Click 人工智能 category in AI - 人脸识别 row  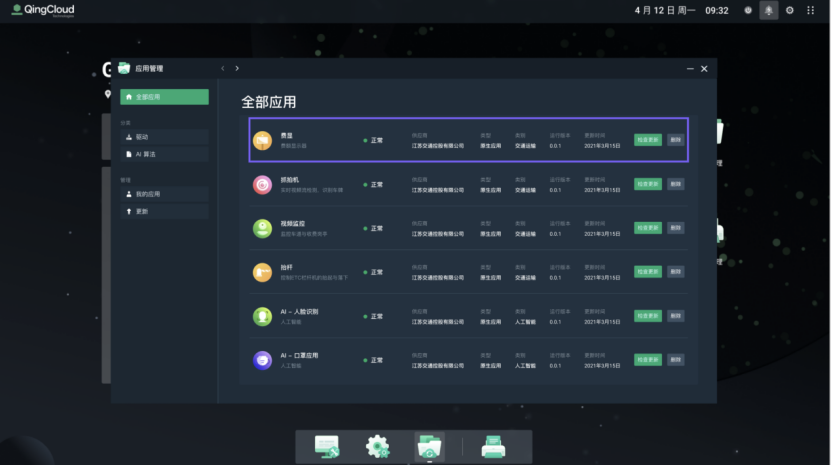tap(525, 322)
